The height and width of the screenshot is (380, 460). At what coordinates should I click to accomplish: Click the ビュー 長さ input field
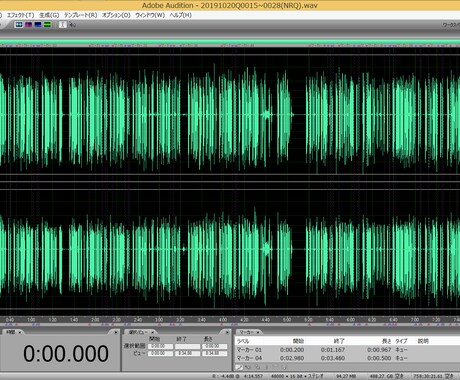(x=214, y=353)
